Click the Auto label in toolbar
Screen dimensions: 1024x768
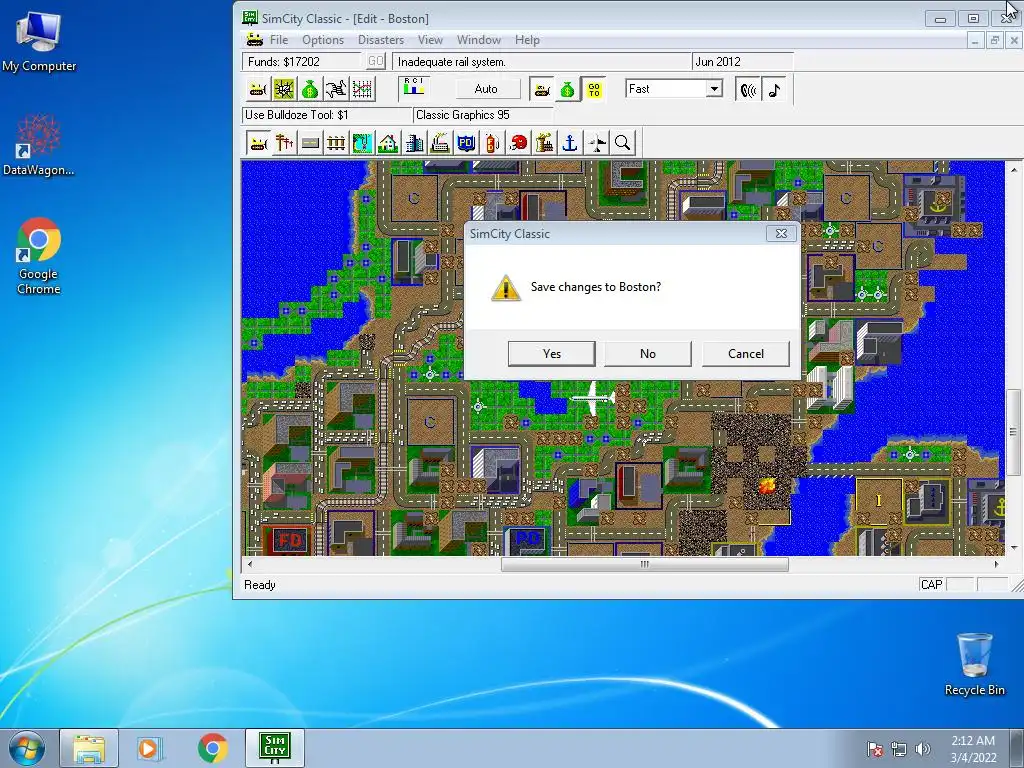486,89
